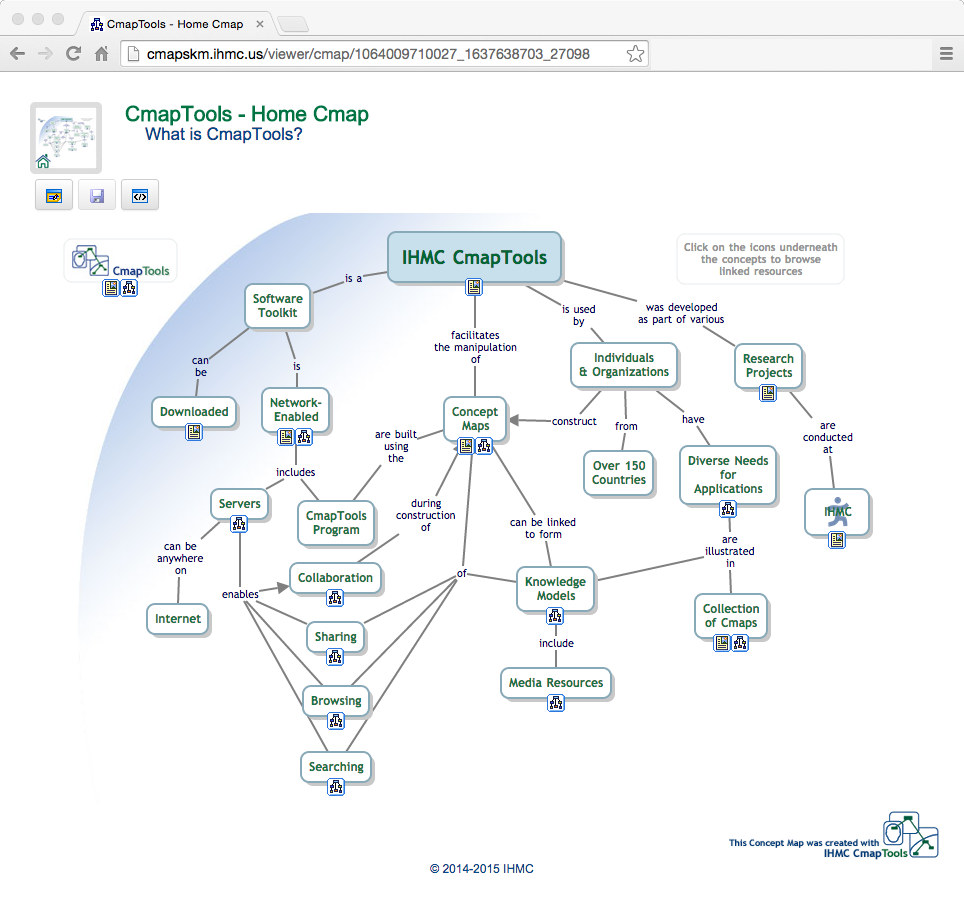Open the Chrome hamburger menu
Screen dimensions: 964x905
(x=946, y=54)
